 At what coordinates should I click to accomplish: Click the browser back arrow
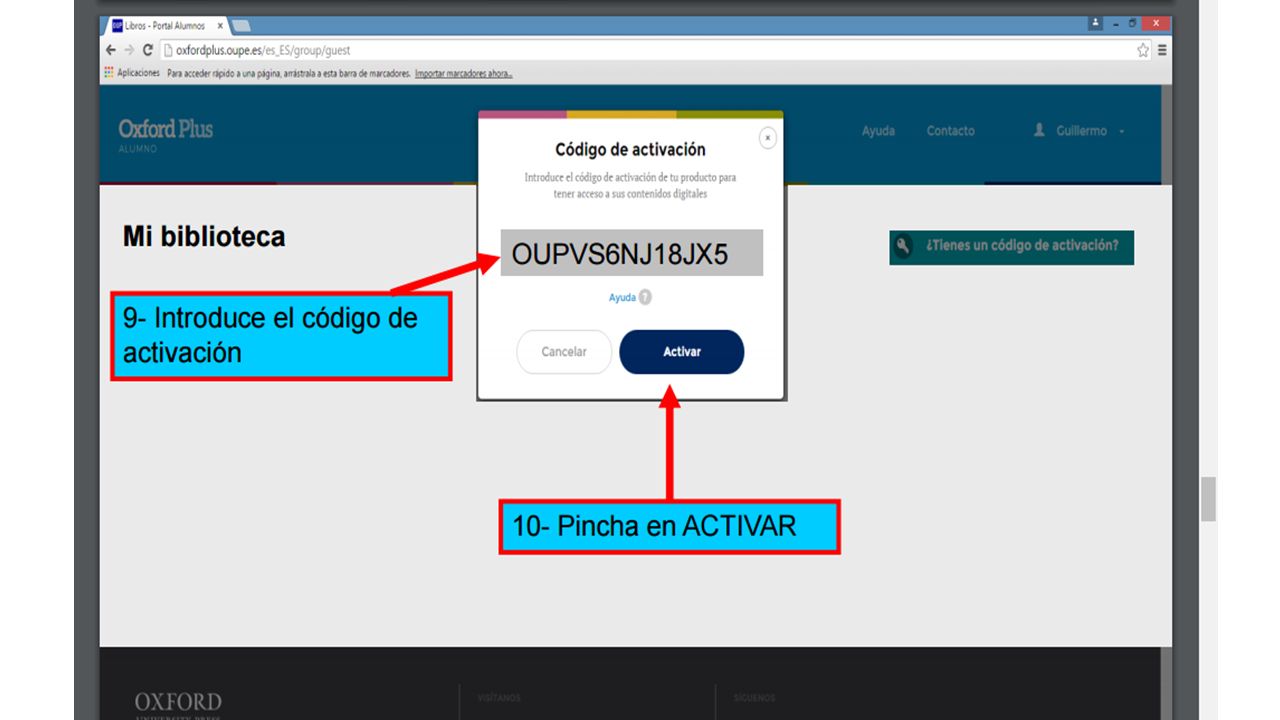pos(111,50)
